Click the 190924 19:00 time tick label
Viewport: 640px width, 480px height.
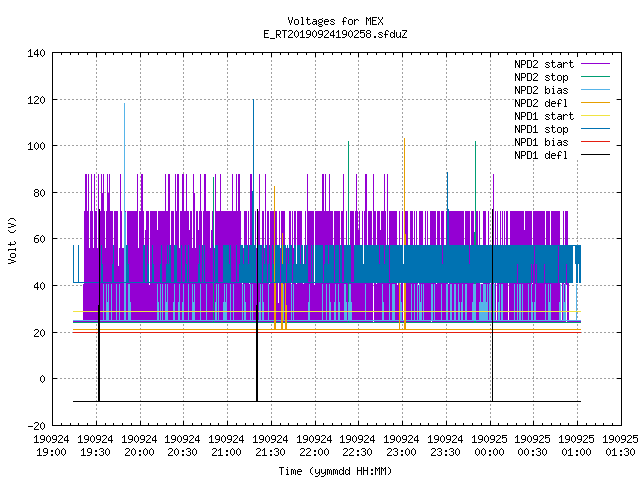[x=51, y=446]
